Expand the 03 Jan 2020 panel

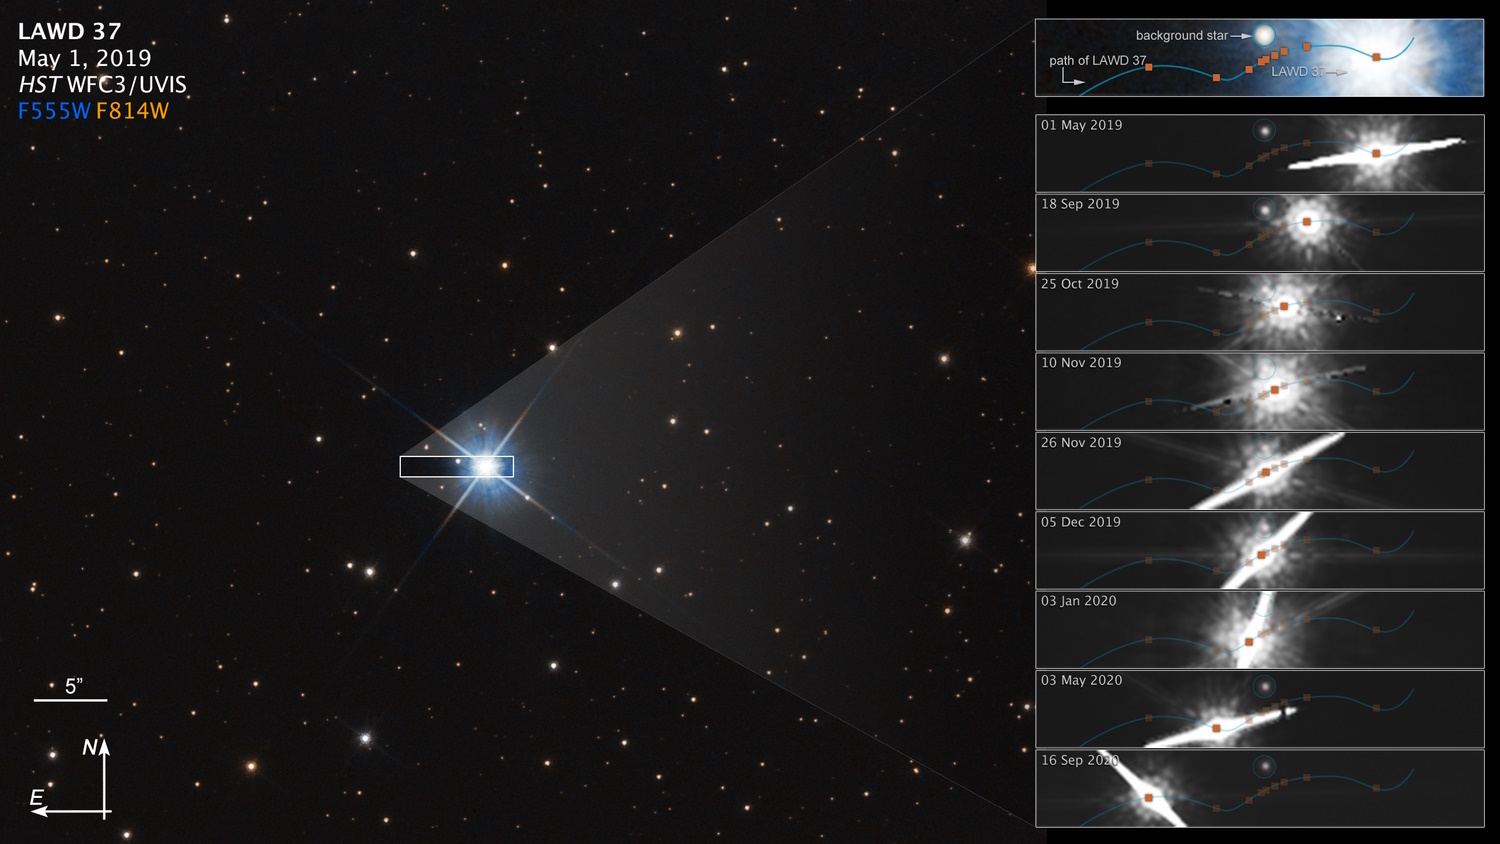pos(1079,600)
